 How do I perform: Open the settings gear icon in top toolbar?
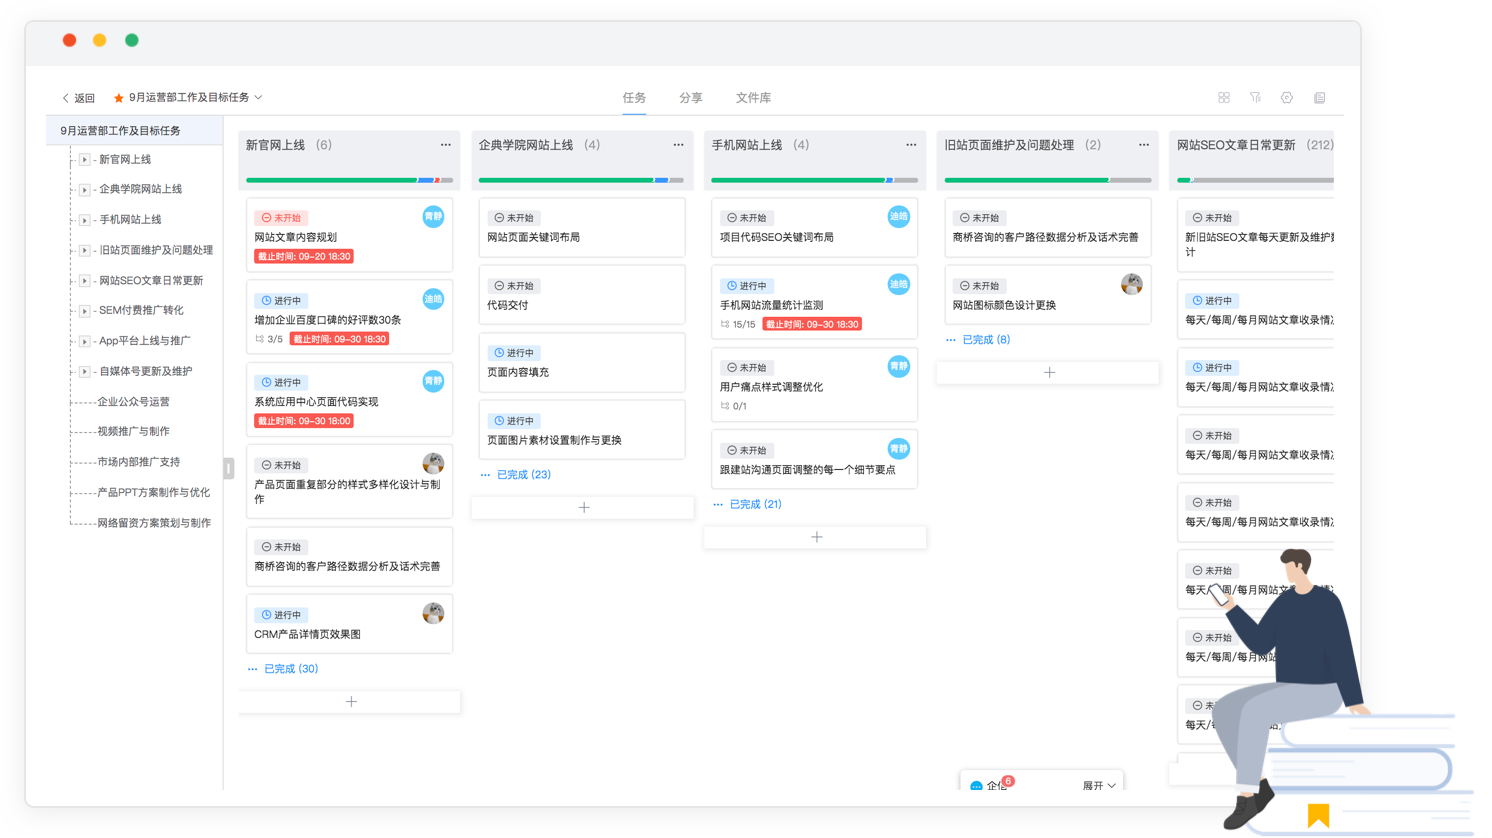1287,98
